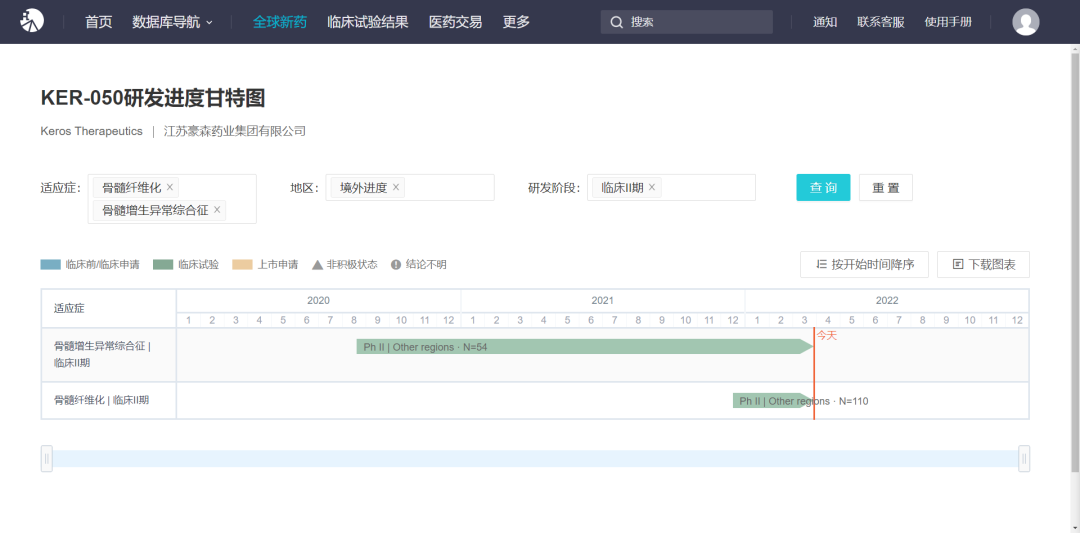Open the user avatar profile

pyautogui.click(x=1025, y=22)
